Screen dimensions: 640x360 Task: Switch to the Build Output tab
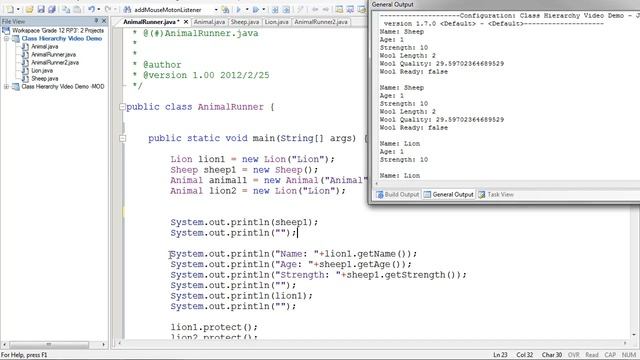[x=398, y=195]
